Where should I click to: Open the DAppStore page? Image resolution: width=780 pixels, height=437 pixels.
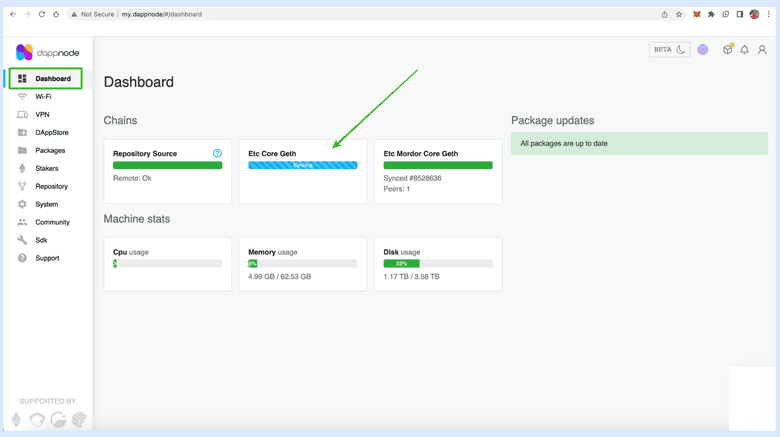coord(51,133)
